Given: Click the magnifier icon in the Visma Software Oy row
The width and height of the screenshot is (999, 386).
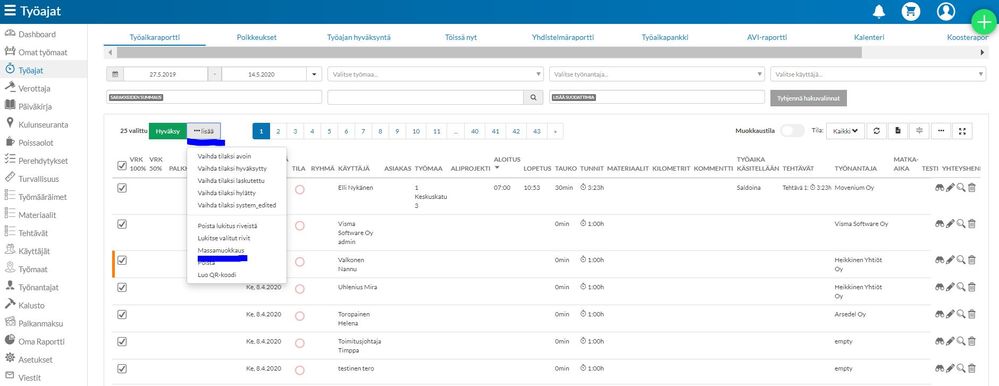Looking at the screenshot, I should (961, 224).
